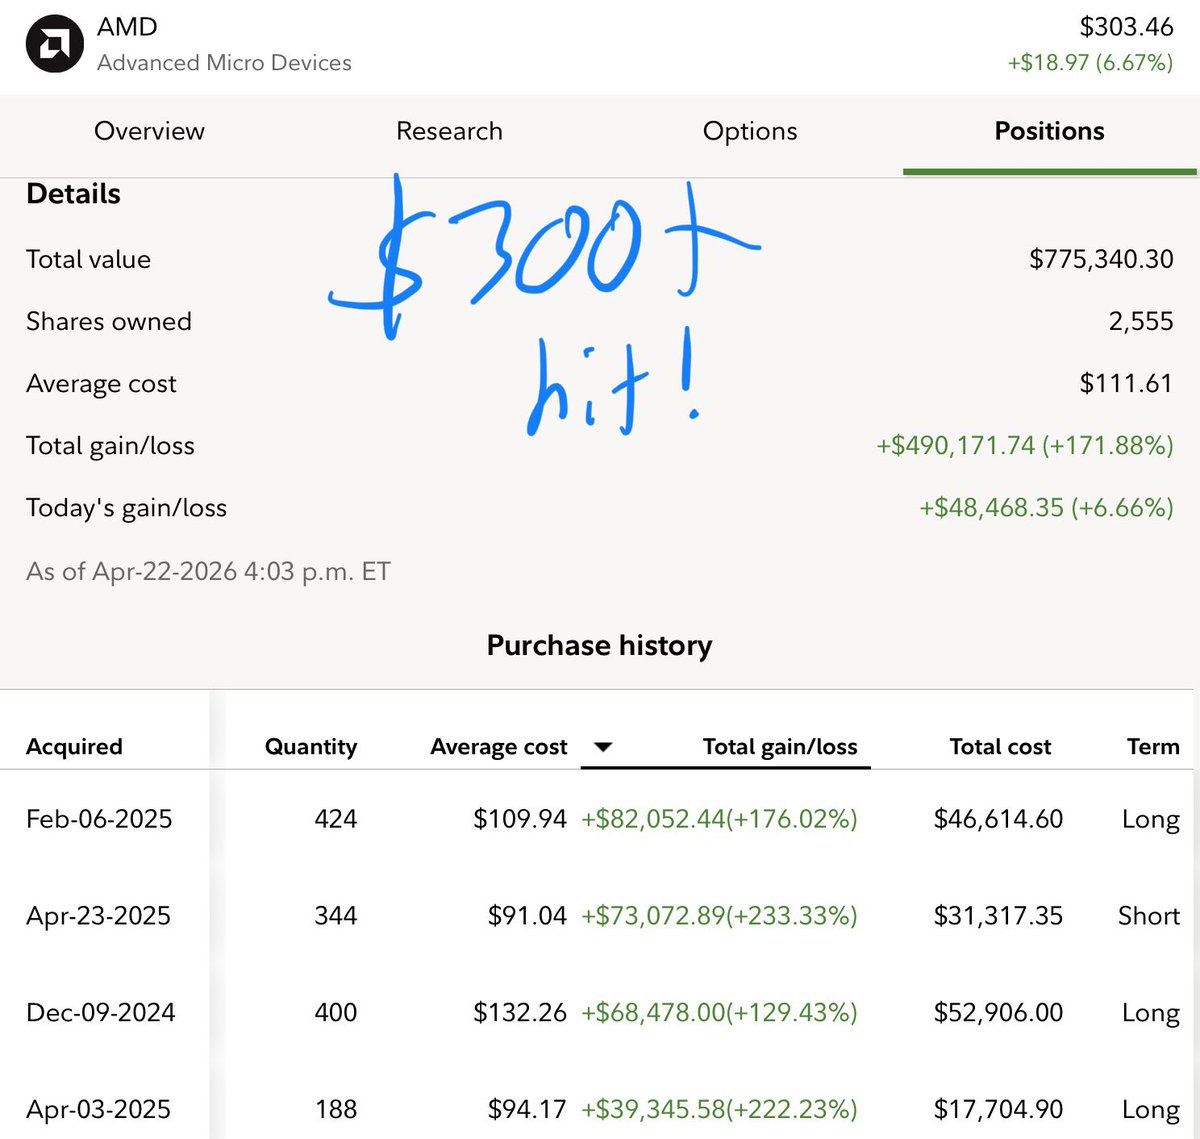
Task: Click quantity 344 in the table
Action: (x=335, y=916)
